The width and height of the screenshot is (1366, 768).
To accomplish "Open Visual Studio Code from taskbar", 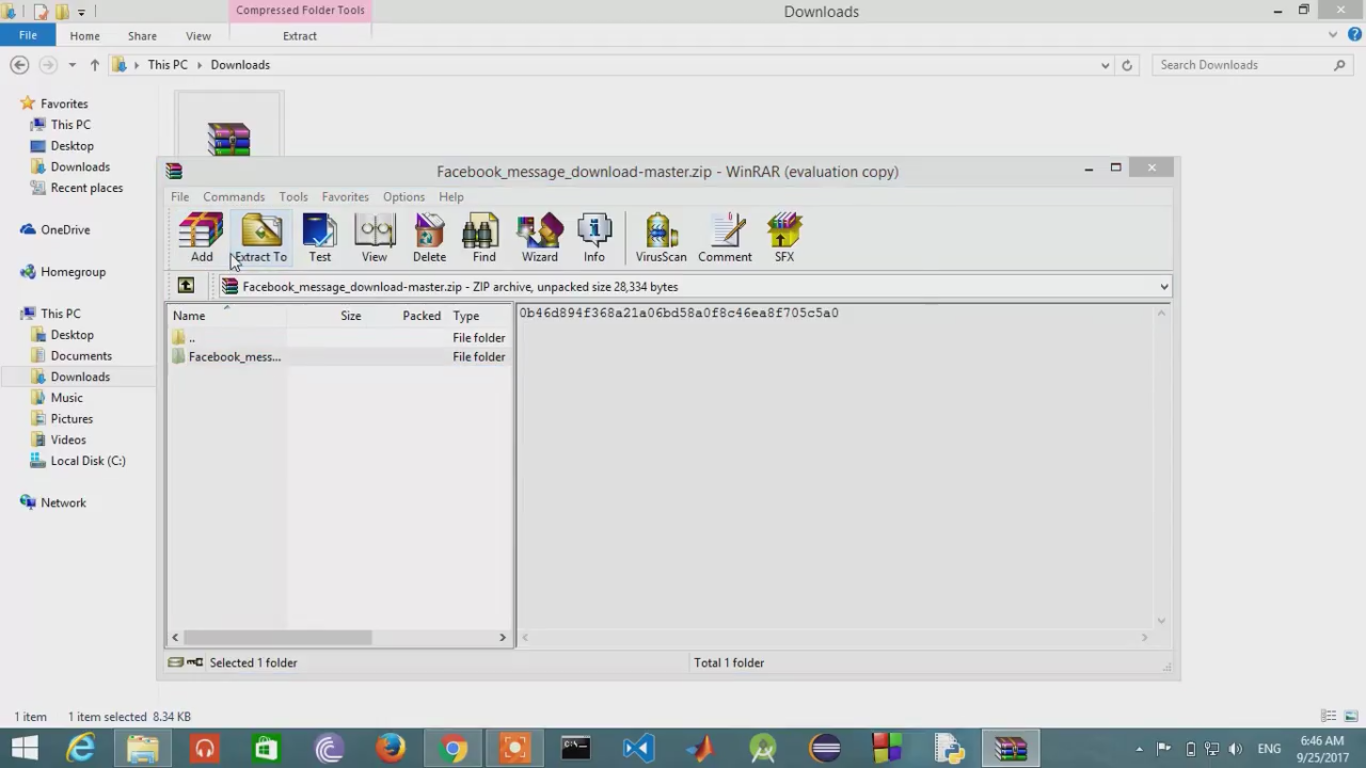I will (638, 748).
